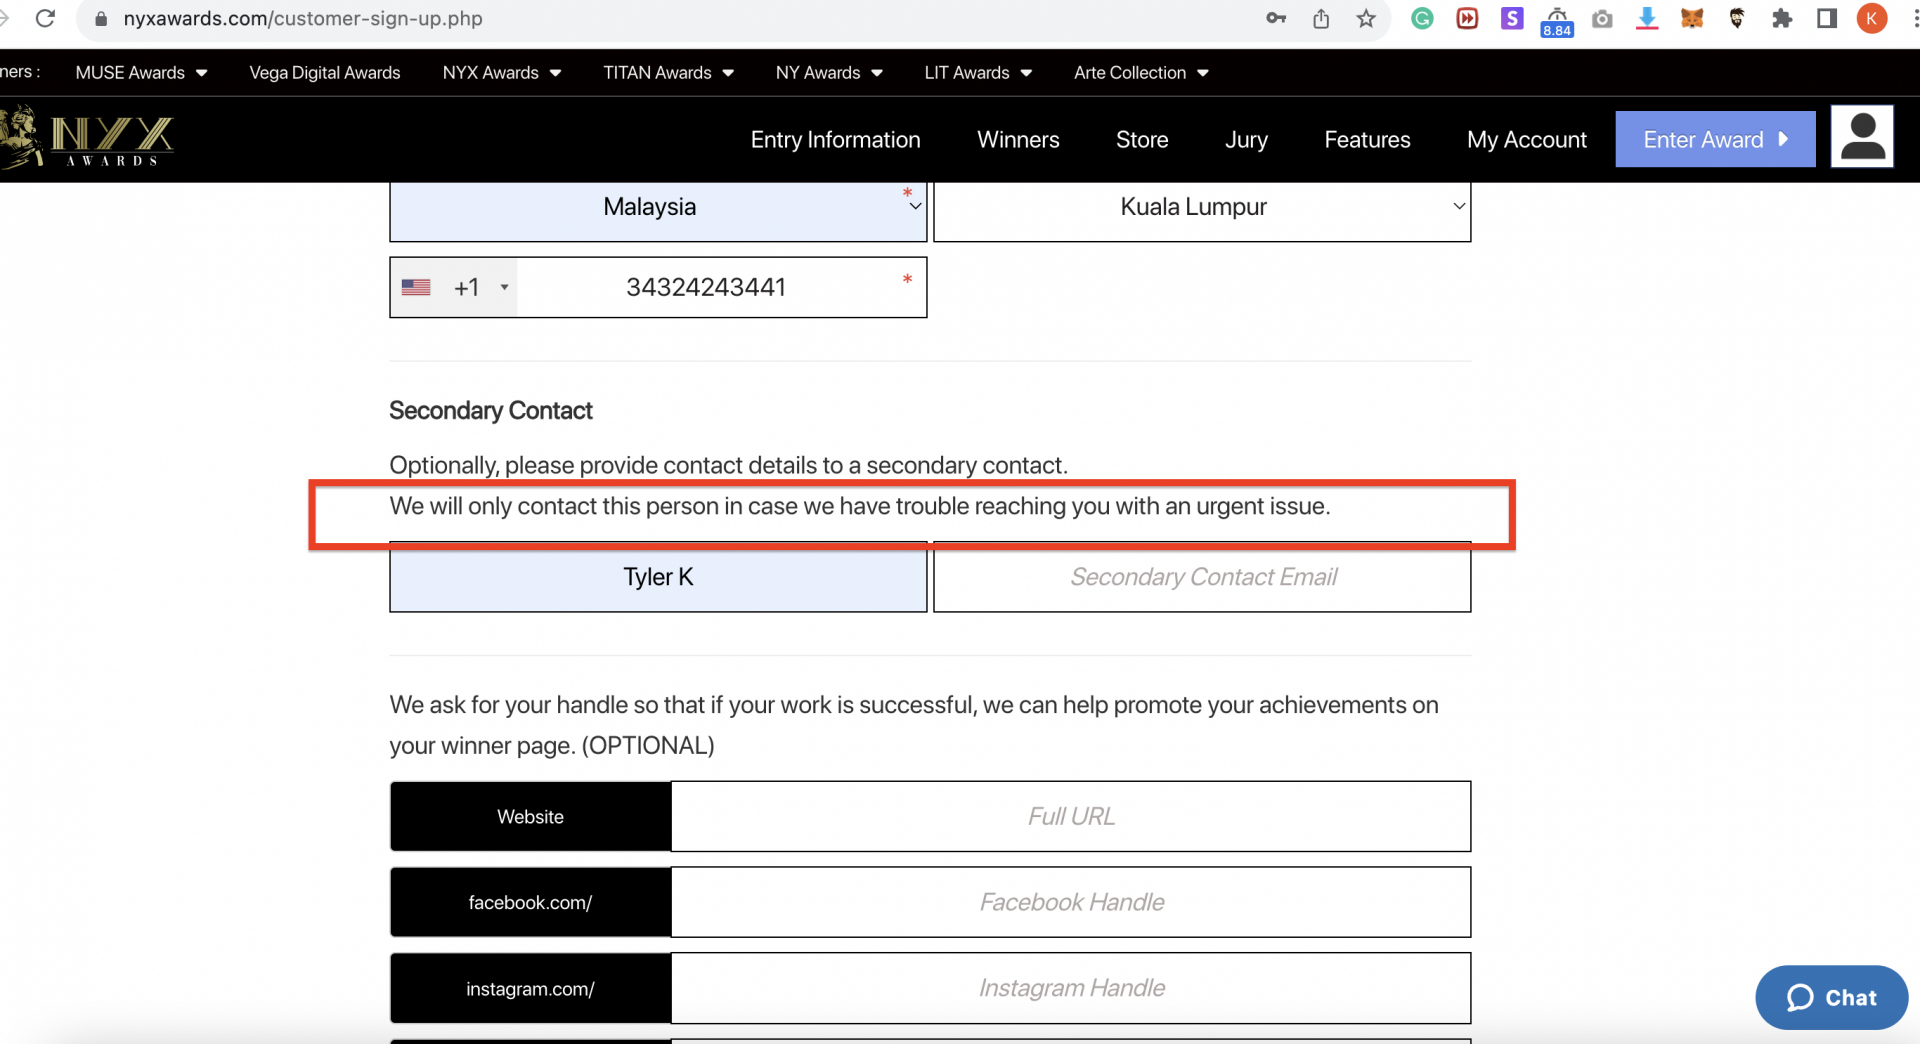Expand the Arte Collection dropdown

tap(1141, 72)
